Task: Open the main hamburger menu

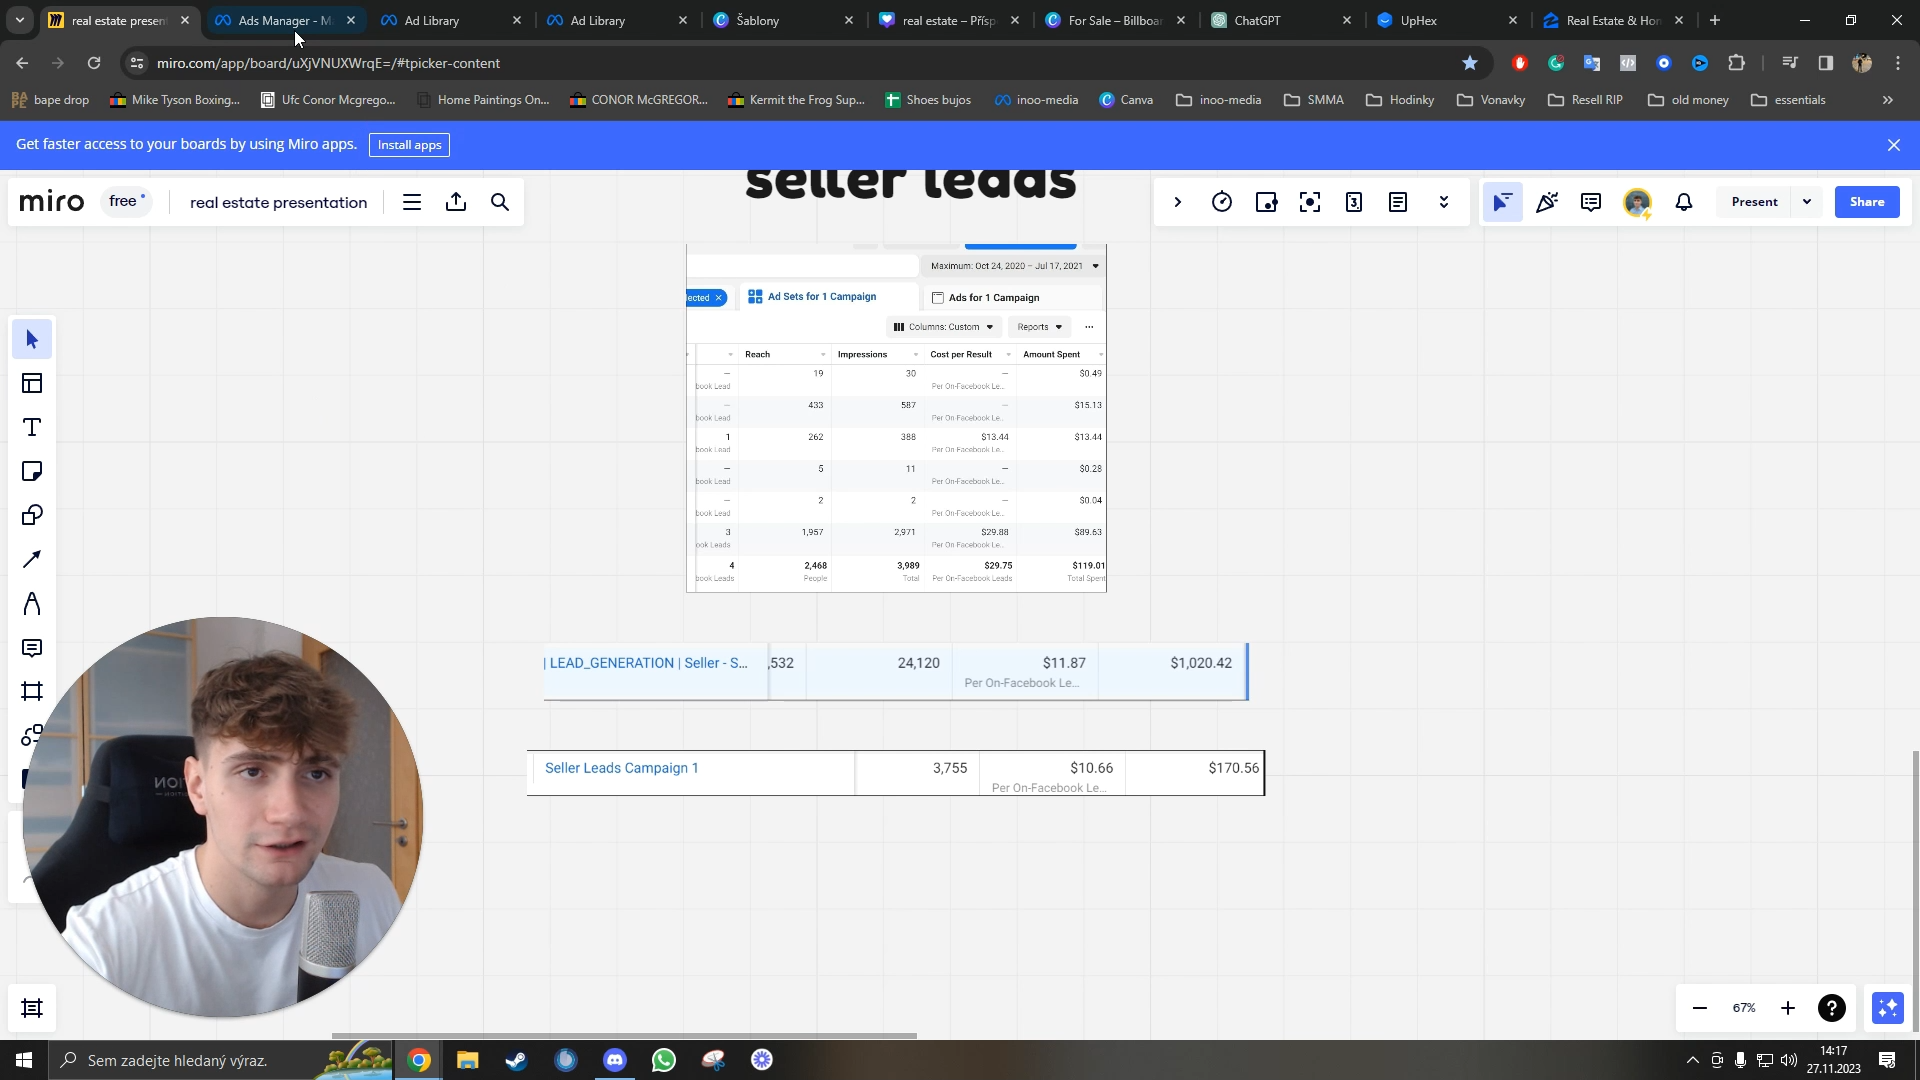Action: 412,202
